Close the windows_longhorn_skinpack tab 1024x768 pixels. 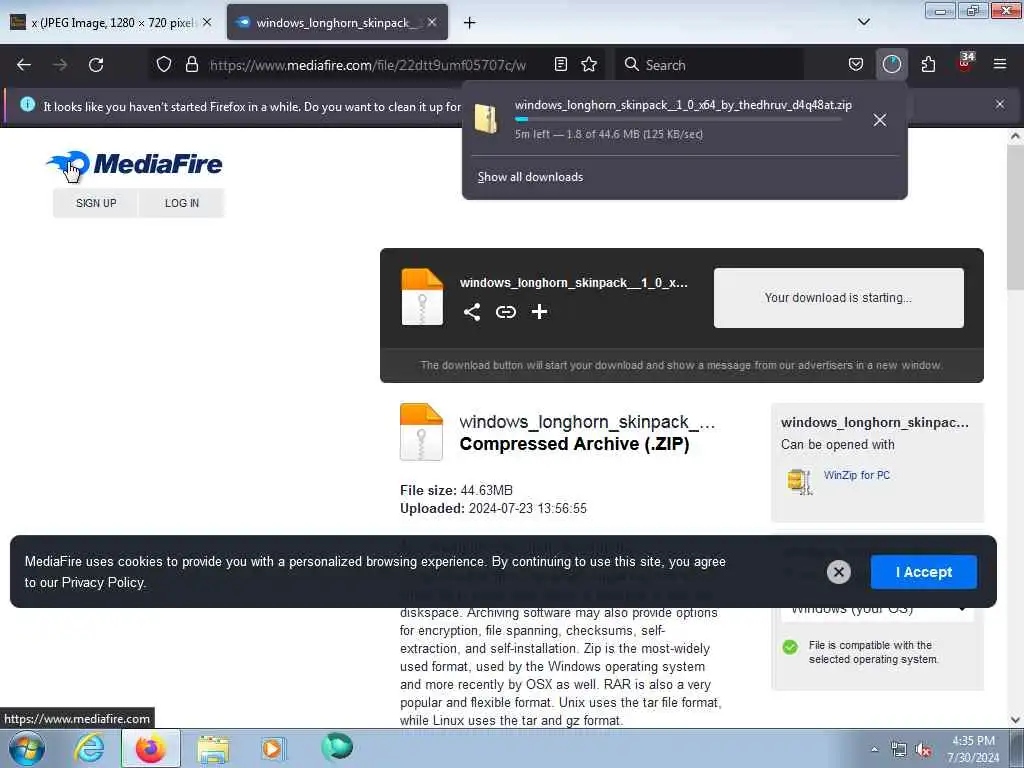click(432, 22)
